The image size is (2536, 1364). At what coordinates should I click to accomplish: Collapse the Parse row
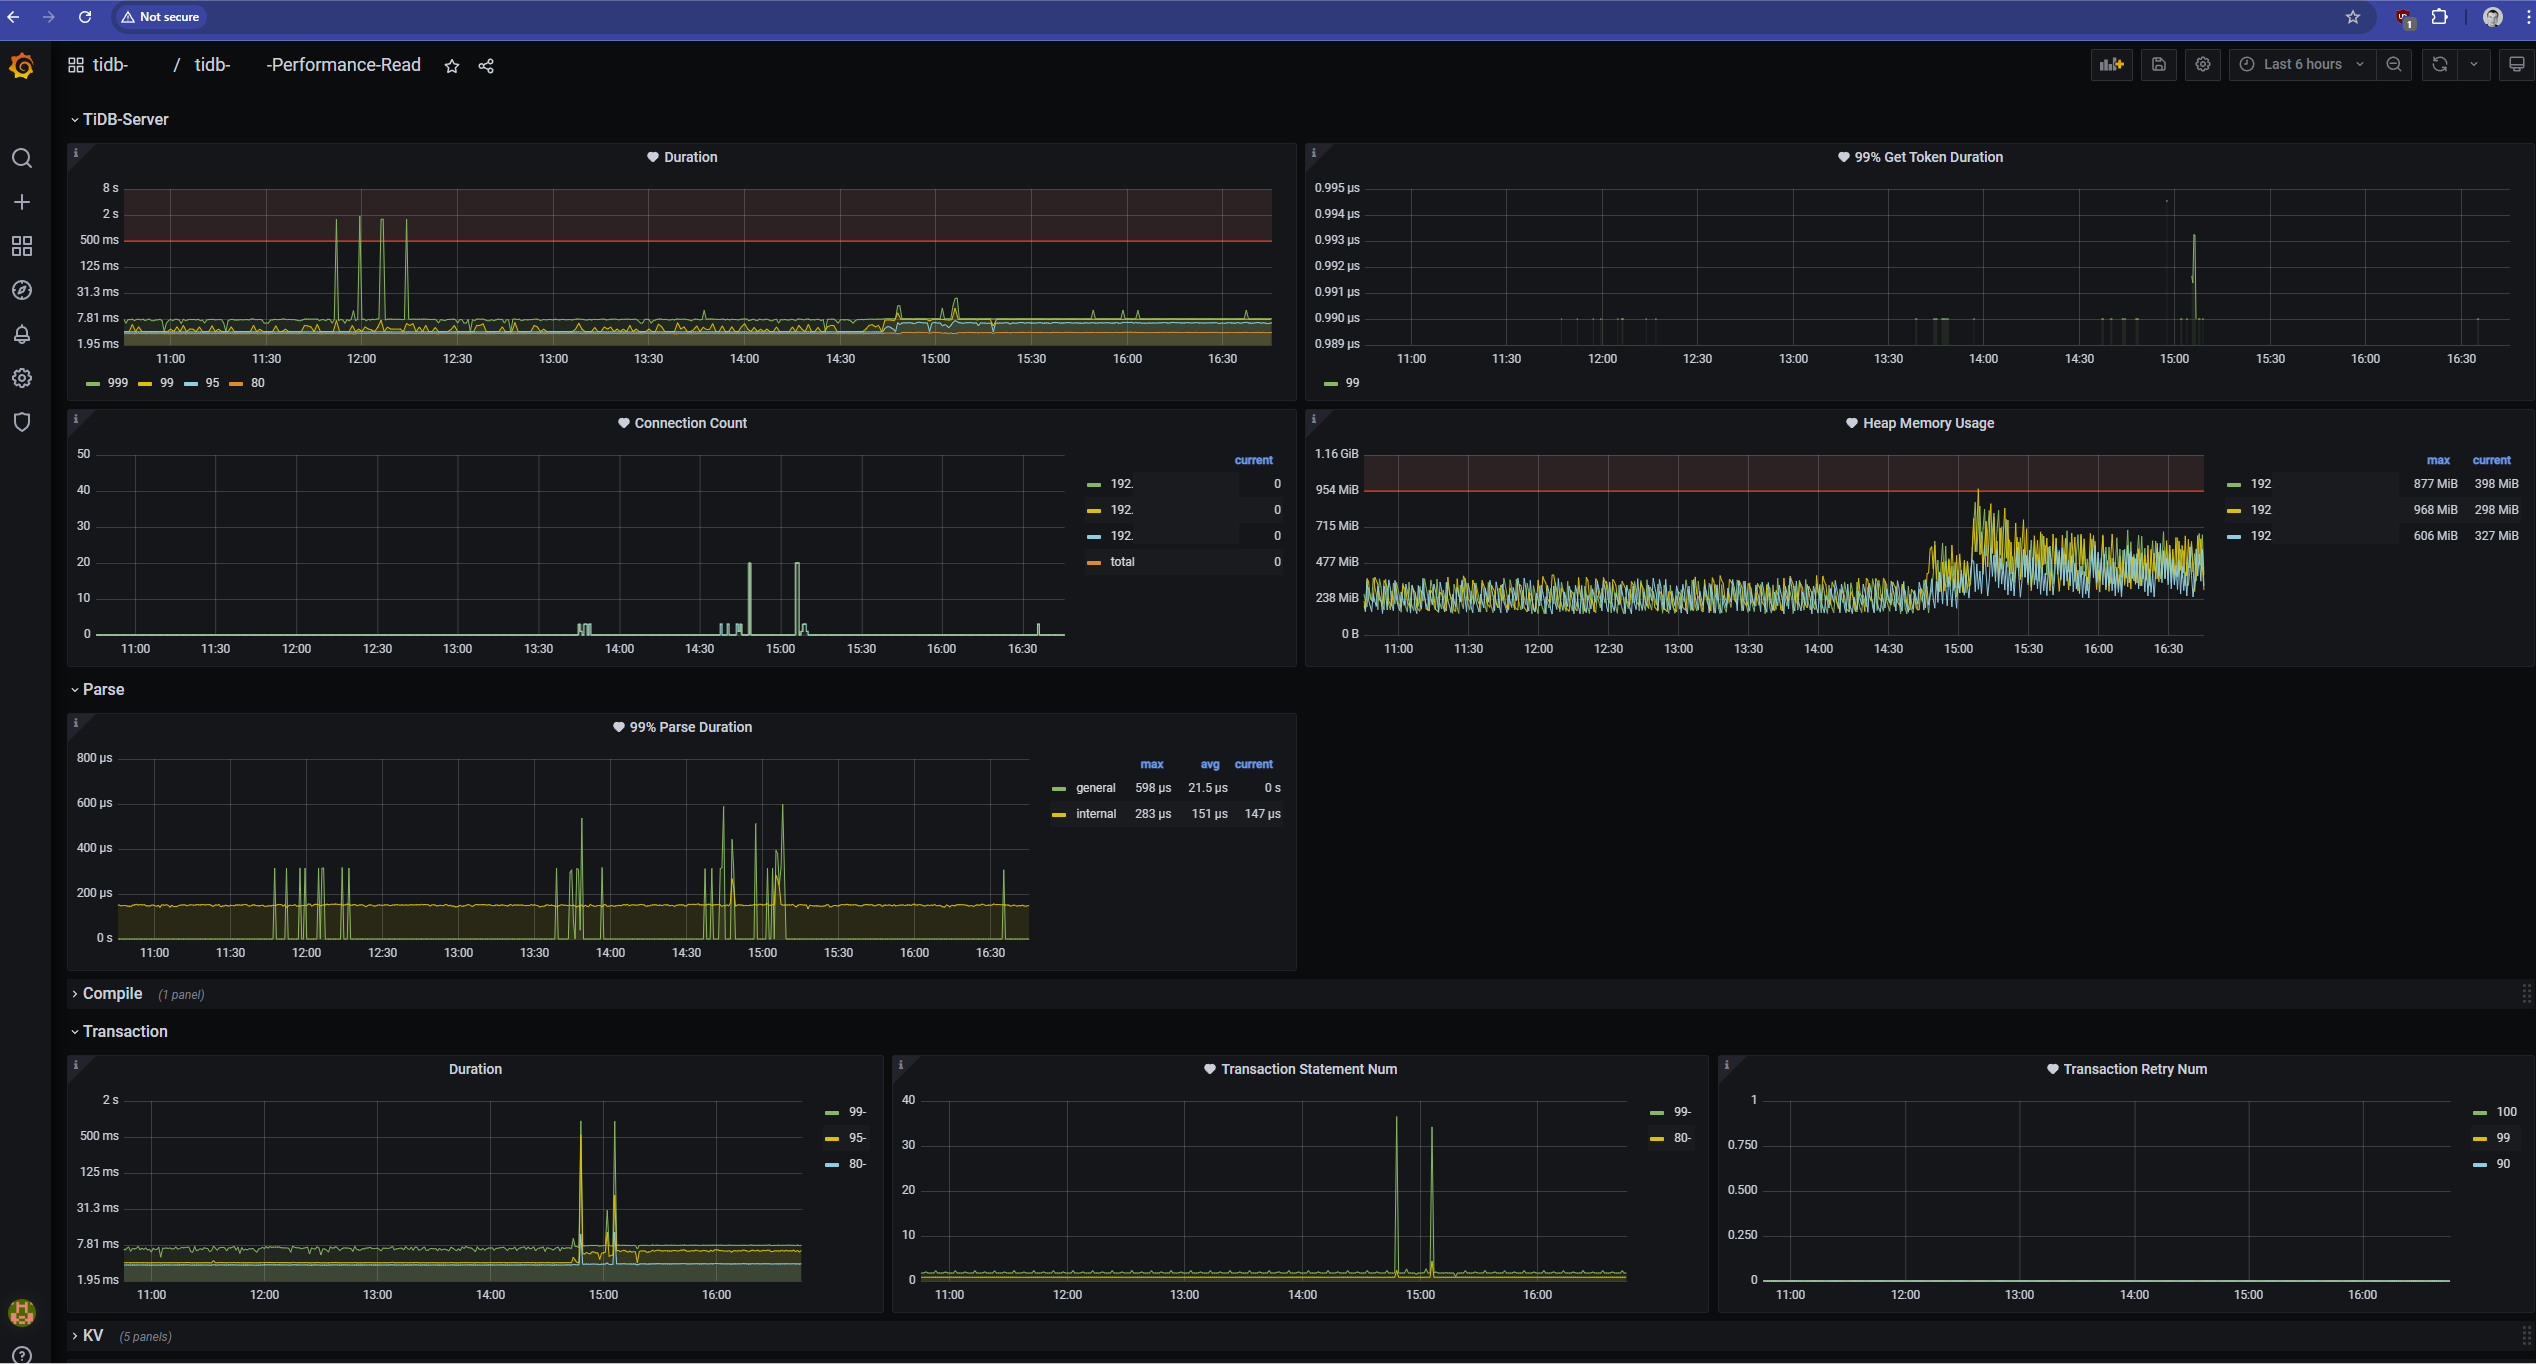98,689
